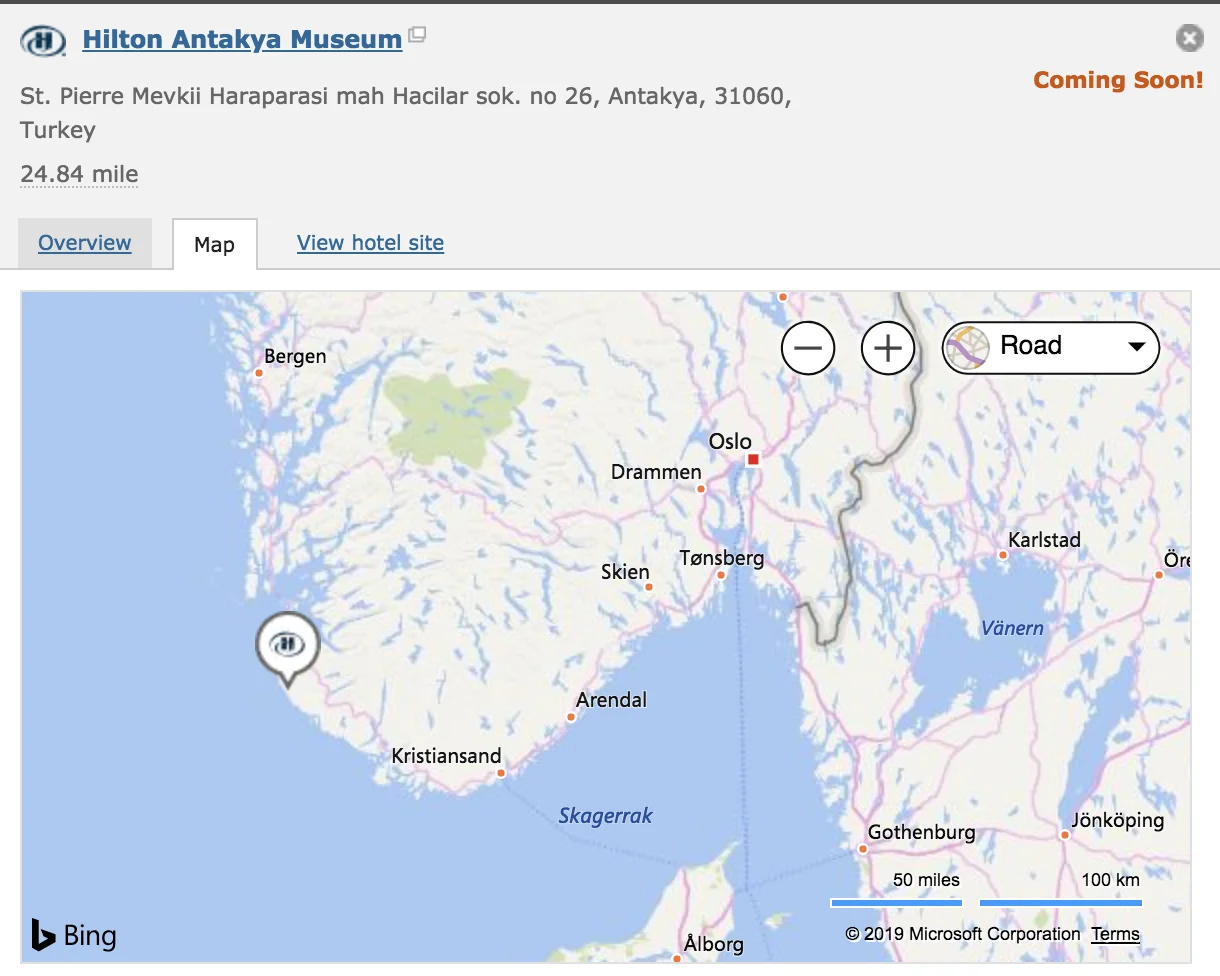
Task: Open the Terms link on the map
Action: 1115,934
